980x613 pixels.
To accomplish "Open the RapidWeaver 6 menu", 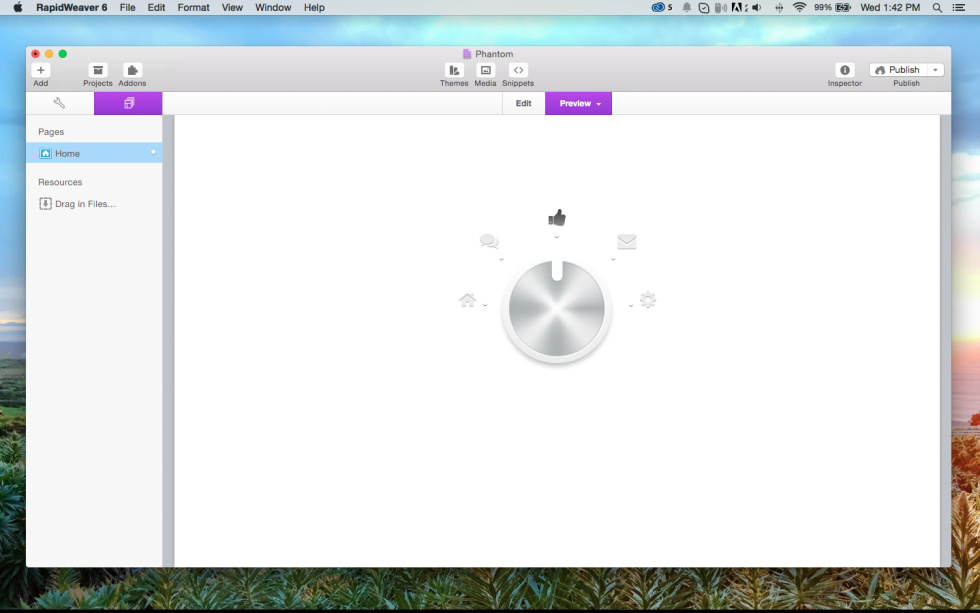I will click(72, 7).
